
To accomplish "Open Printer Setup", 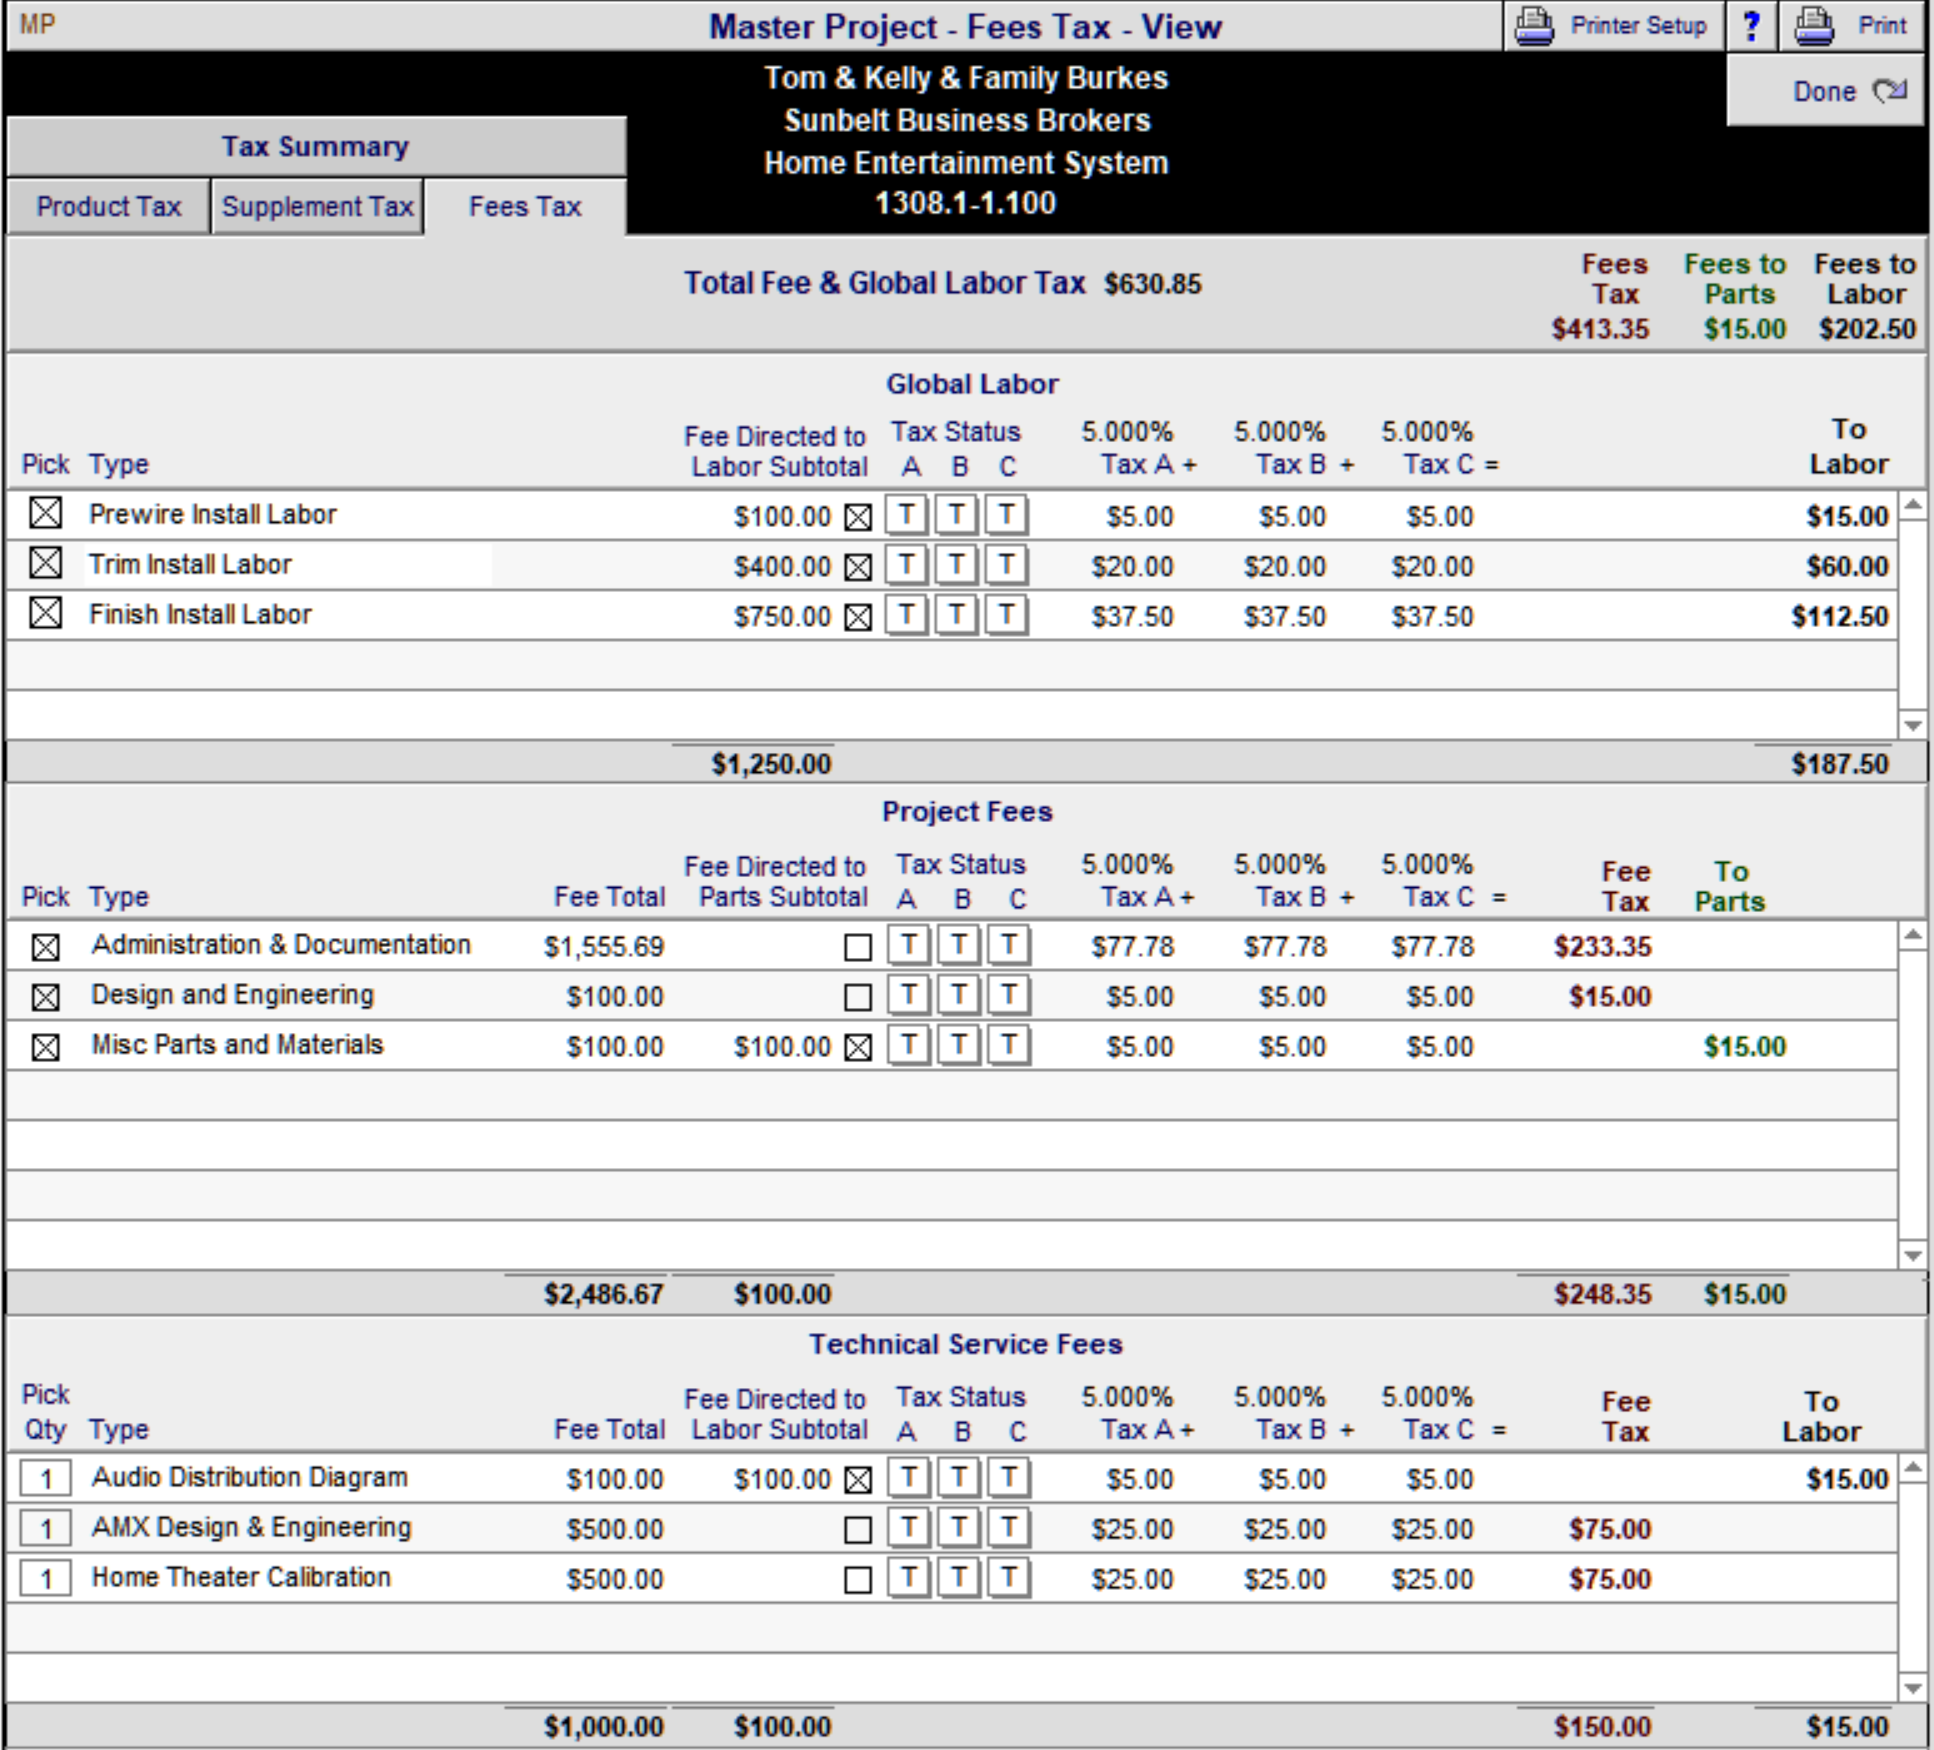I will [1613, 26].
